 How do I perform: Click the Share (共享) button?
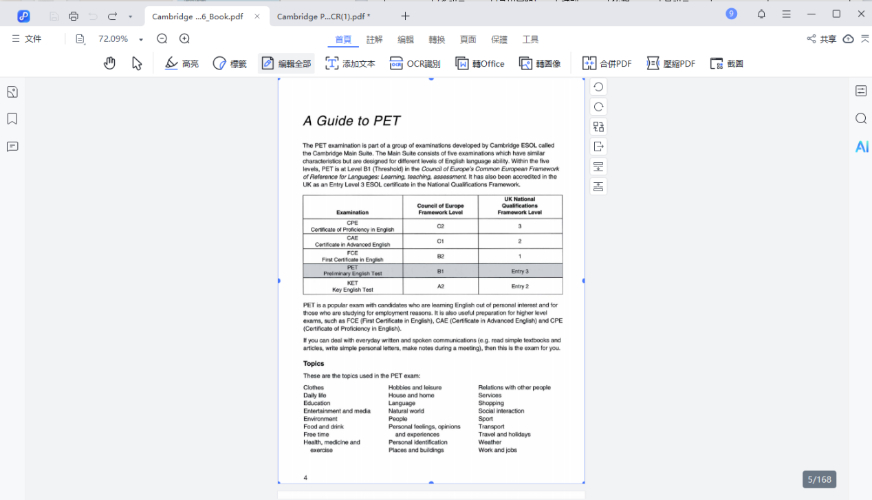pos(821,39)
